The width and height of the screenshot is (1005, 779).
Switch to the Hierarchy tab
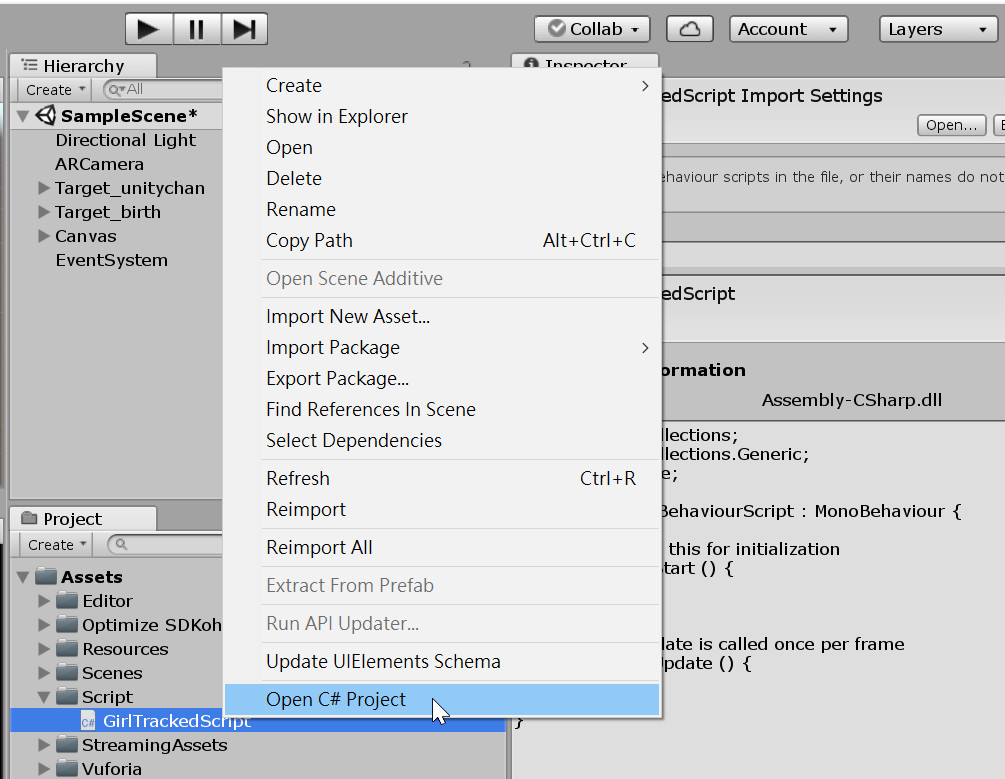point(83,65)
